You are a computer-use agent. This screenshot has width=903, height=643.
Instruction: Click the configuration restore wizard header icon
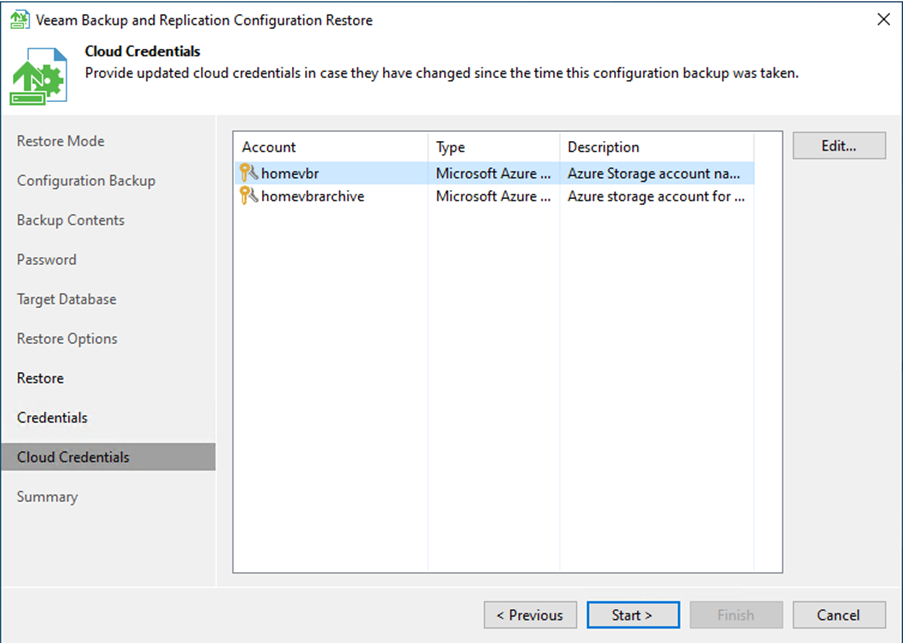click(38, 76)
